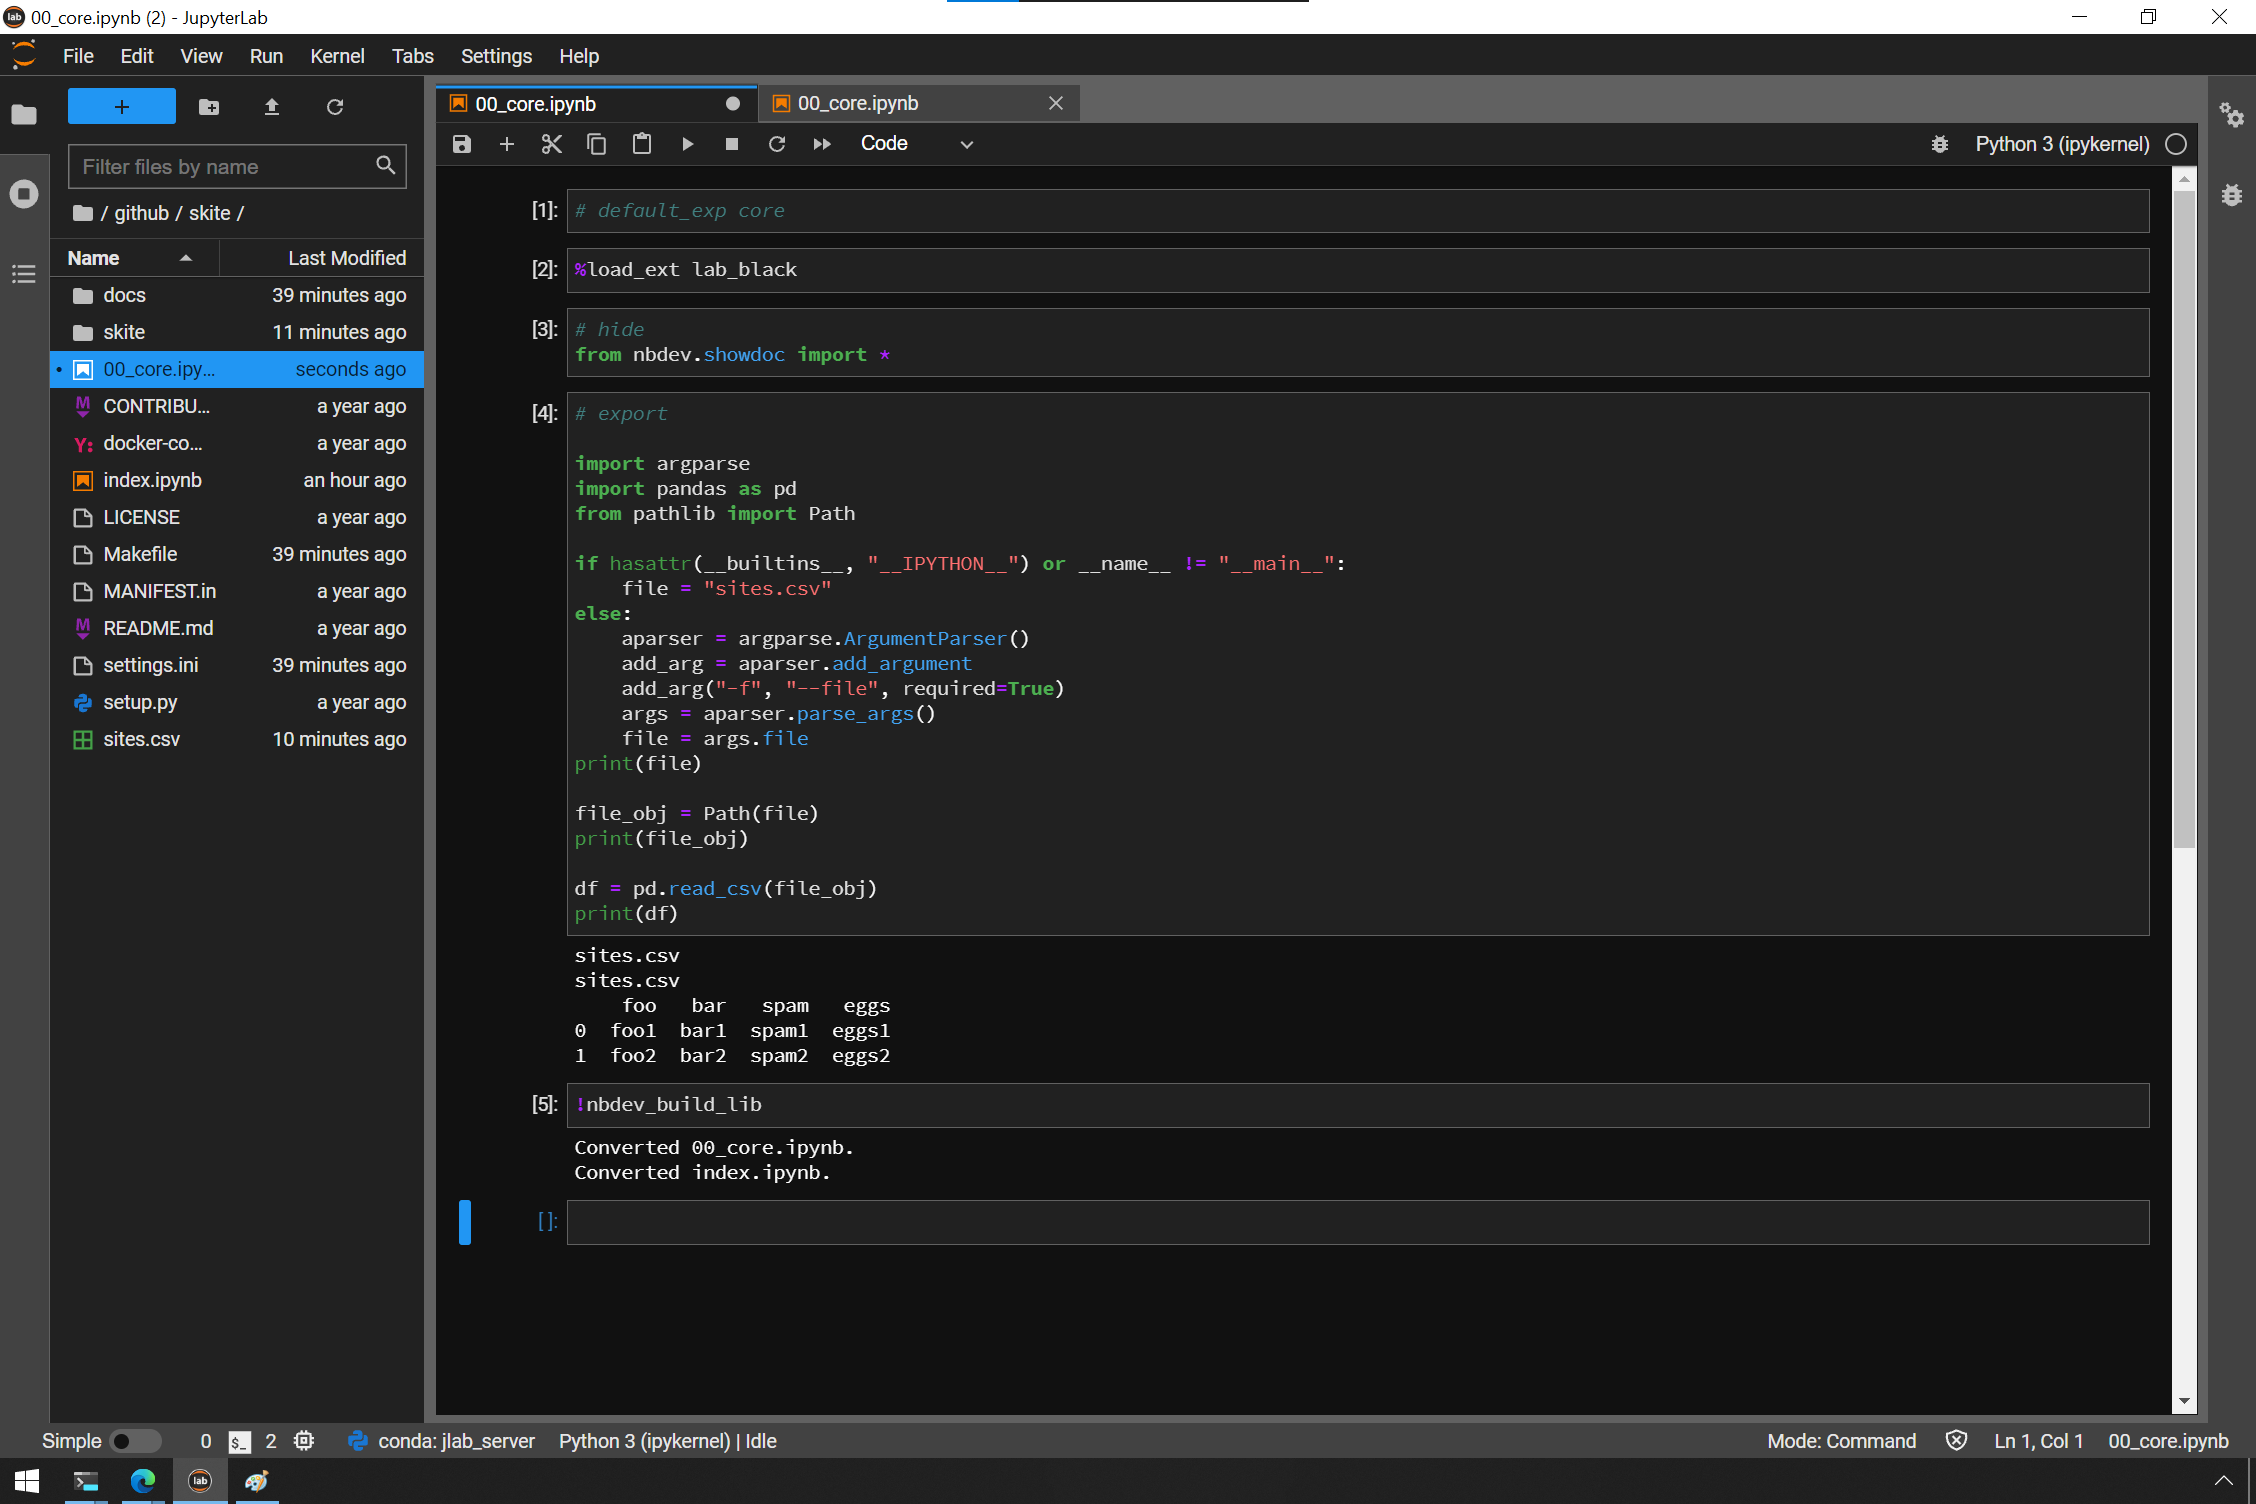The width and height of the screenshot is (2256, 1504).
Task: Click the Python 3 kernel status indicator circle
Action: [x=2177, y=144]
